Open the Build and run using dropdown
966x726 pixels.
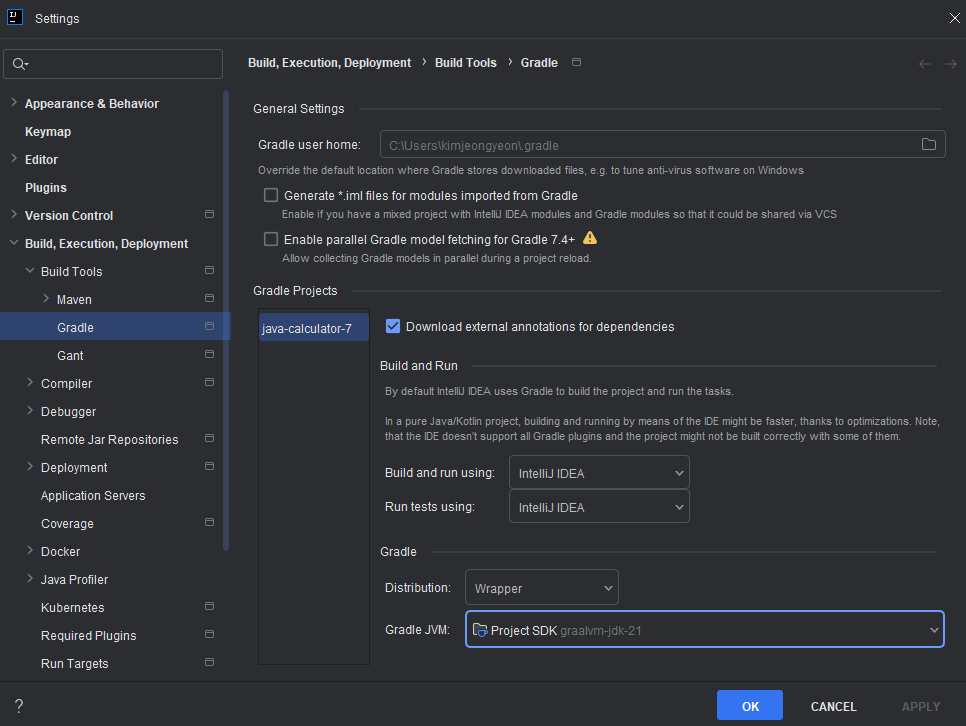pos(599,473)
